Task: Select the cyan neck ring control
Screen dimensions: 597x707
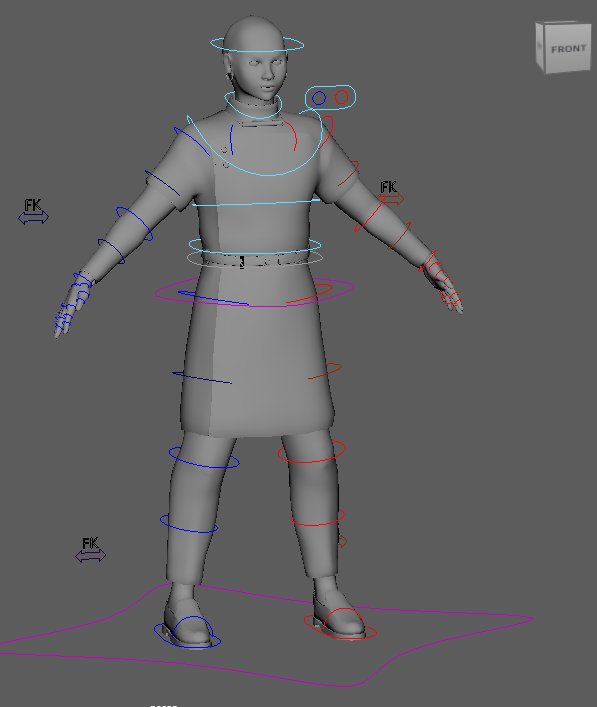Action: point(253,106)
